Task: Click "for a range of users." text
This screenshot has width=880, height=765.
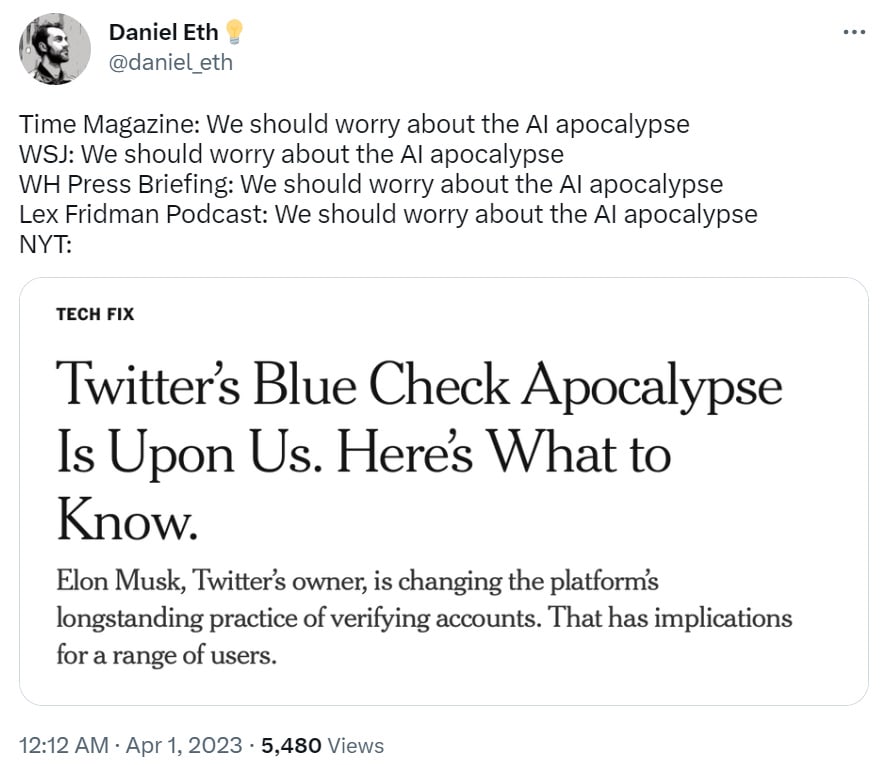Action: pyautogui.click(x=165, y=657)
